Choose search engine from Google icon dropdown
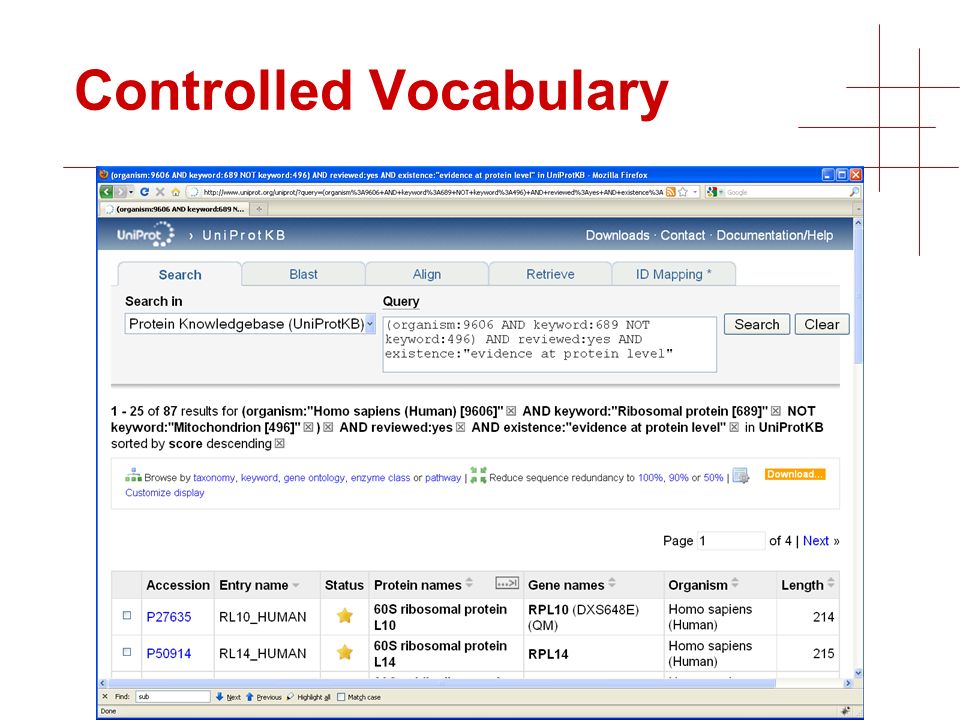960x720 pixels. pyautogui.click(x=714, y=192)
